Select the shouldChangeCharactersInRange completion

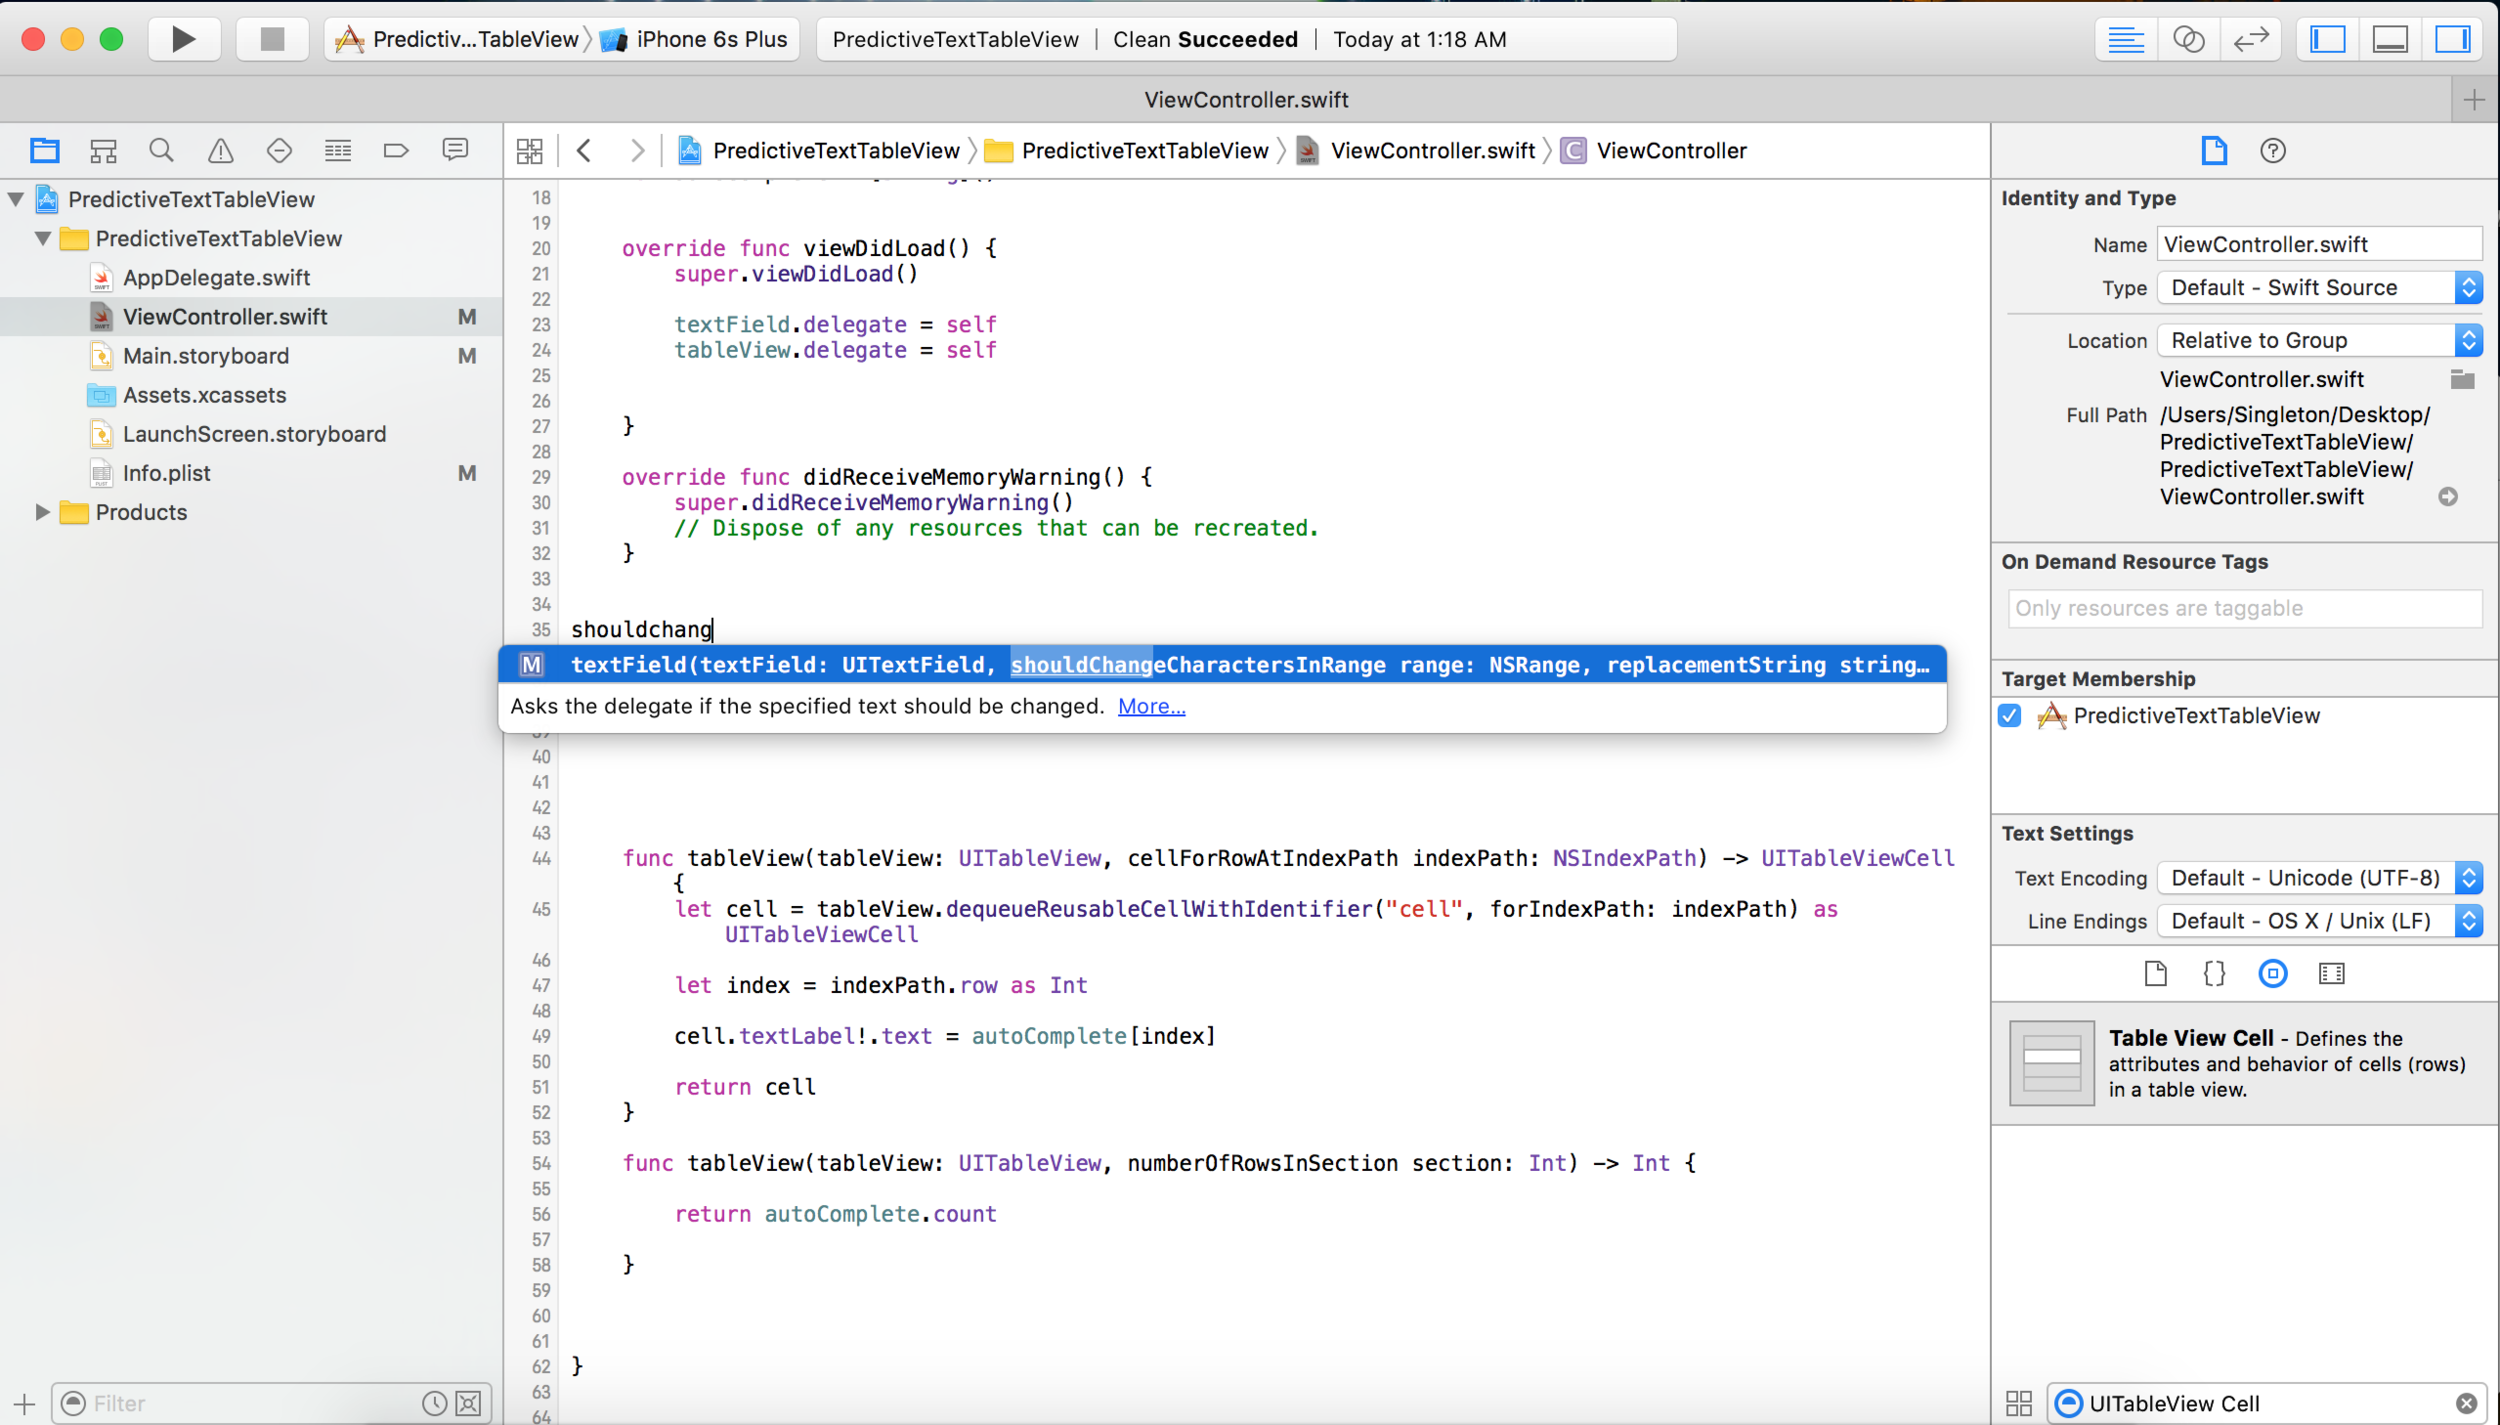click(1222, 665)
